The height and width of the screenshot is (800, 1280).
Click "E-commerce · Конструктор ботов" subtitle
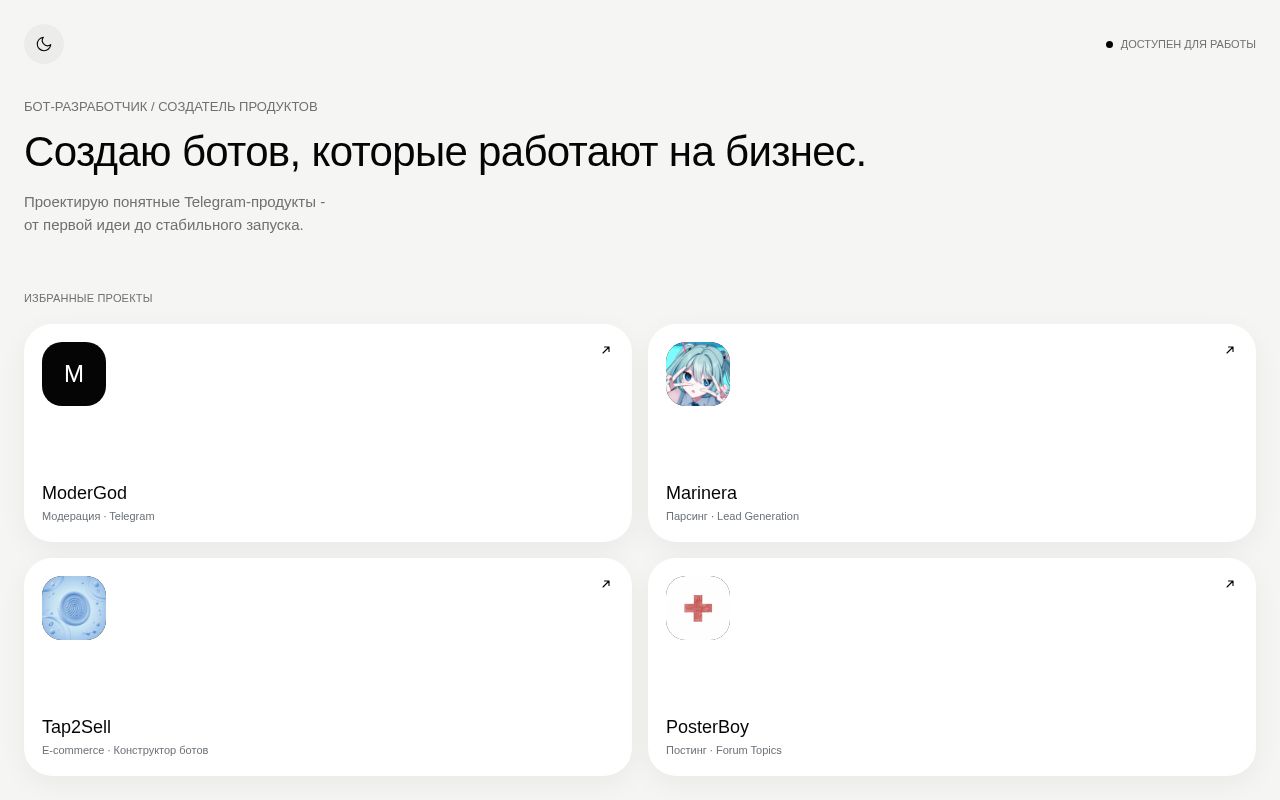pos(125,750)
